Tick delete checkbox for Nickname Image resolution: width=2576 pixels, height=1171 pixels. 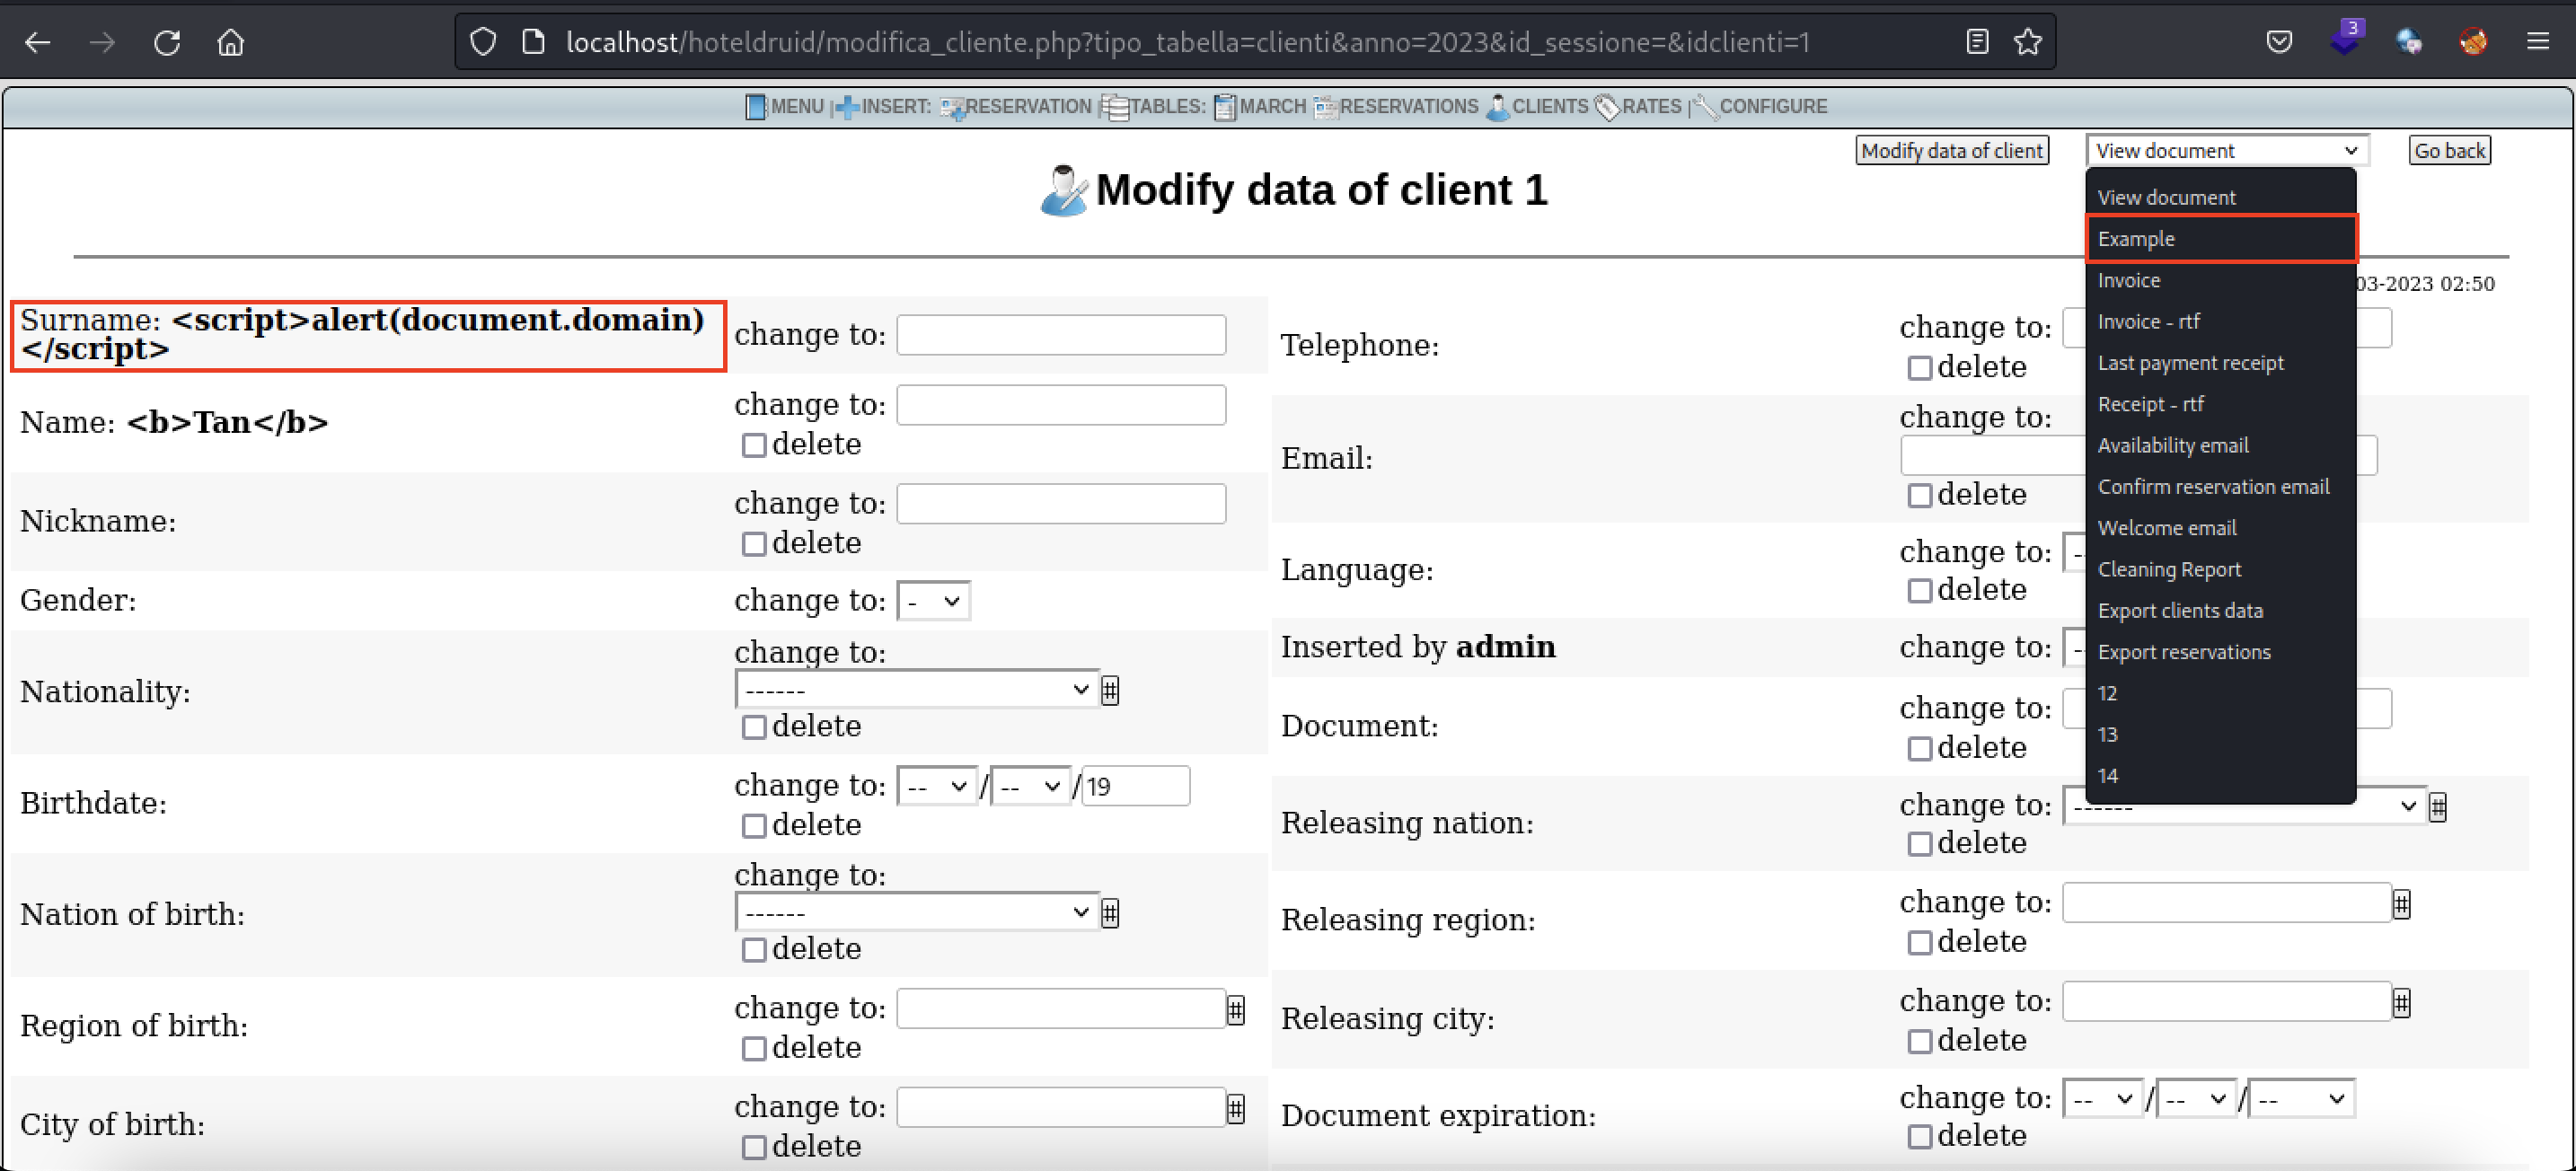(x=754, y=544)
